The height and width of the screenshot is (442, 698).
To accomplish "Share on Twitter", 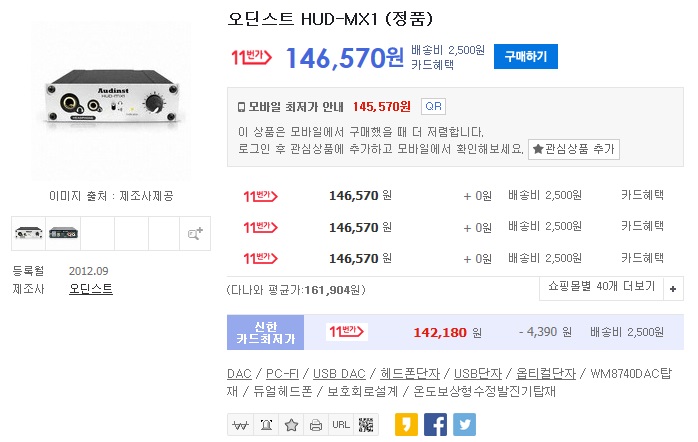I will click(464, 424).
